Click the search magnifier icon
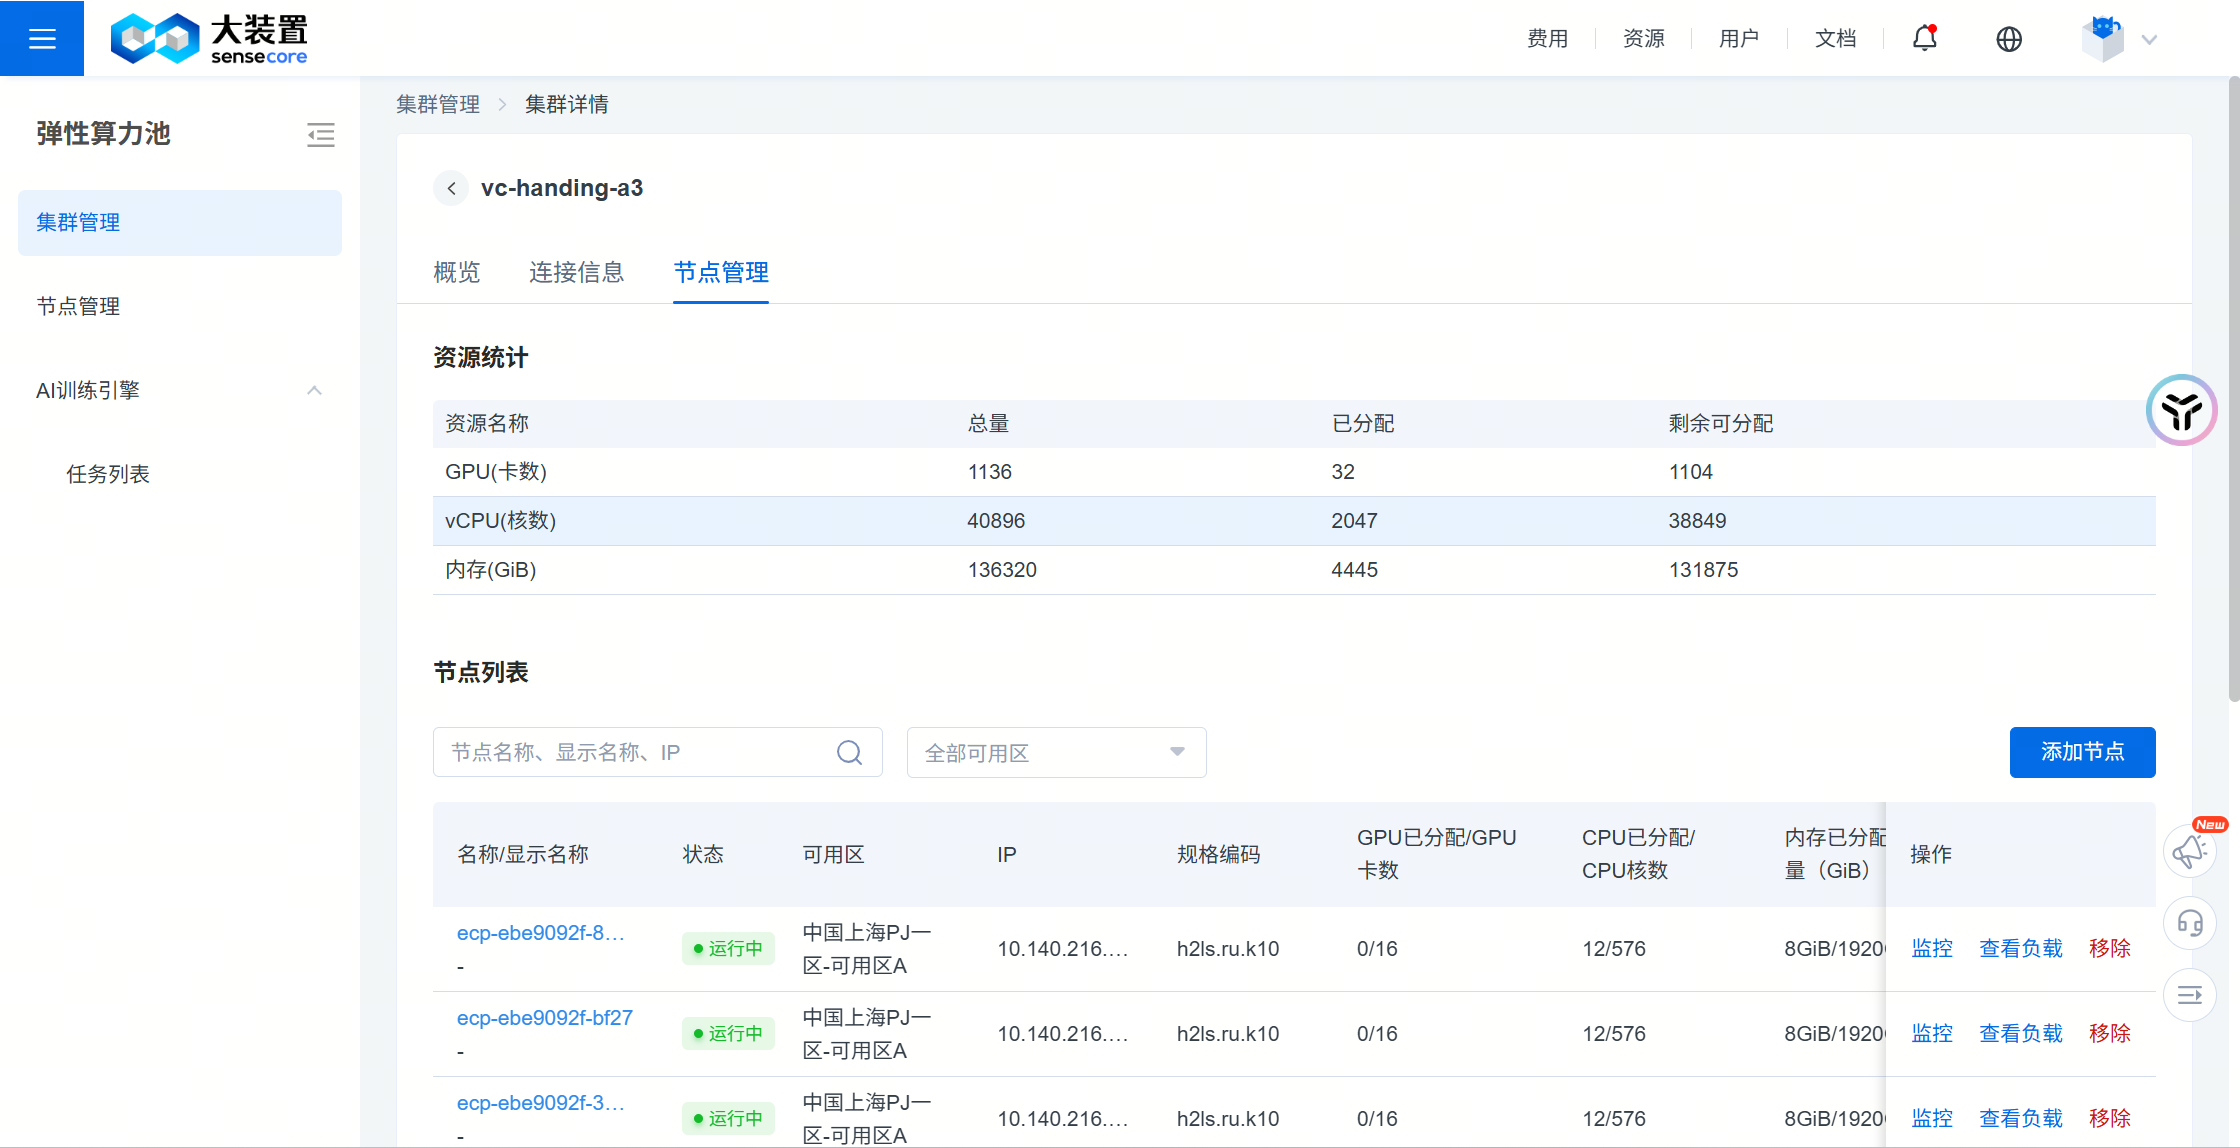Screen dimensions: 2240x1148 point(849,752)
